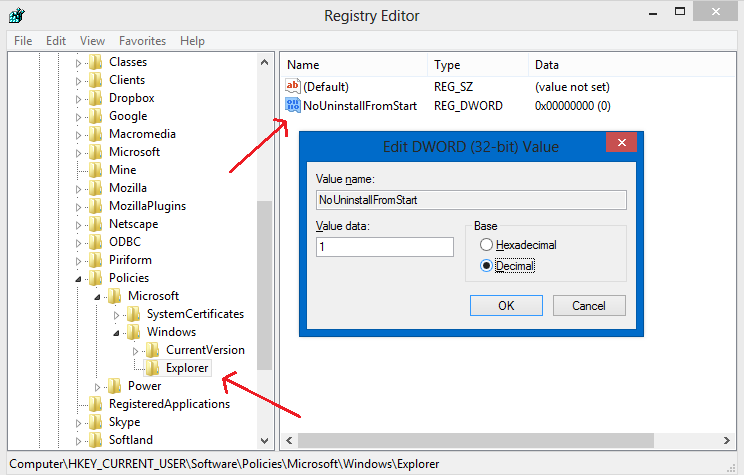Image resolution: width=744 pixels, height=475 pixels.
Task: Click the (Default) string value icon
Action: pyautogui.click(x=293, y=86)
